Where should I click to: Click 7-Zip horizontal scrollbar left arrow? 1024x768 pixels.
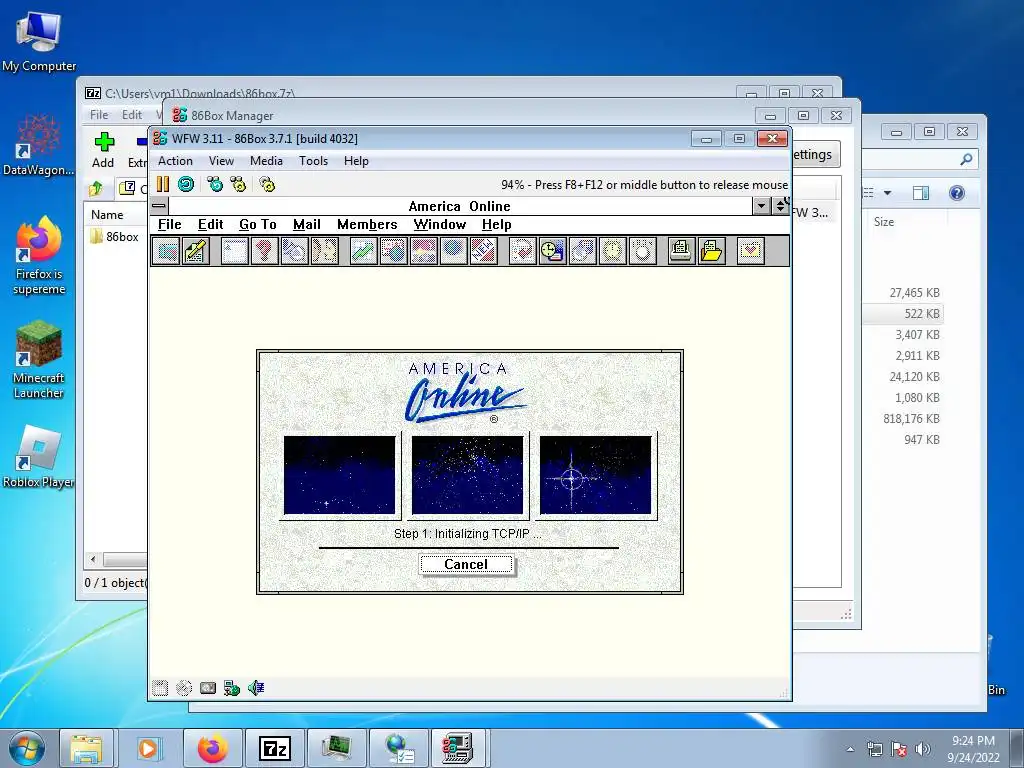(x=93, y=560)
